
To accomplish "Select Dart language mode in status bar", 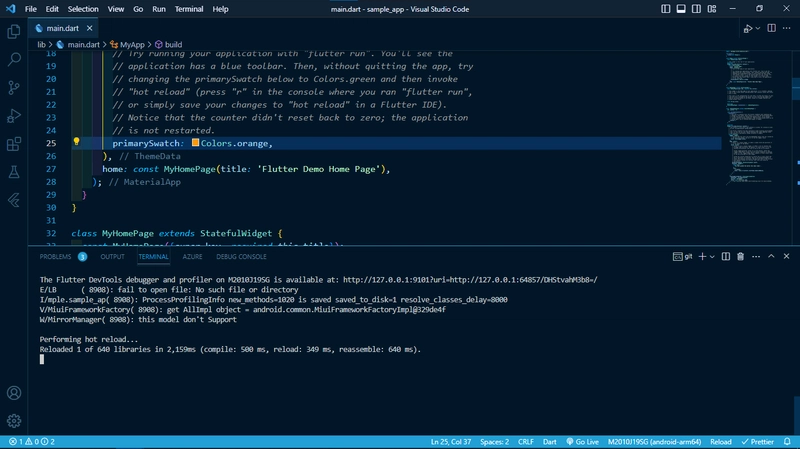I will pos(550,441).
